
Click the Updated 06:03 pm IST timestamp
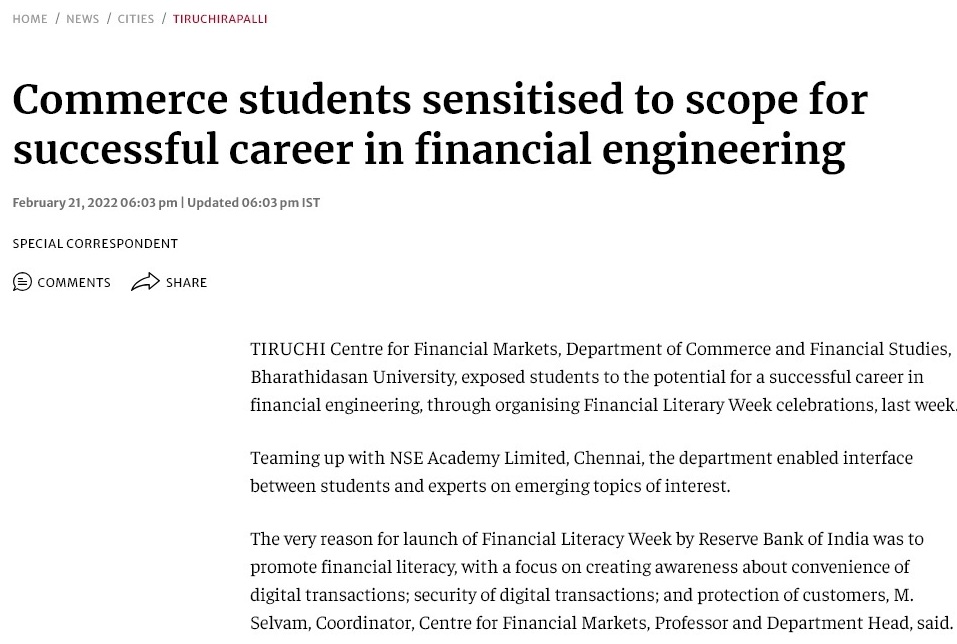[x=253, y=203]
